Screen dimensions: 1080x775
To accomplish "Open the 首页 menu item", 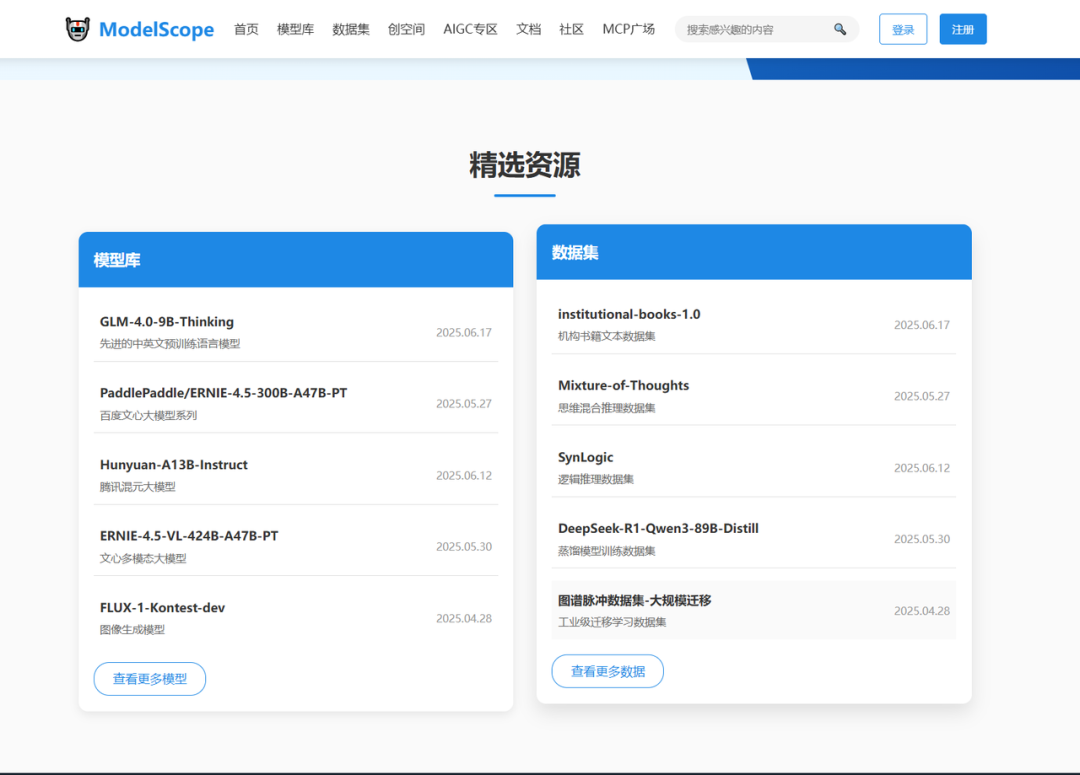I will 246,29.
